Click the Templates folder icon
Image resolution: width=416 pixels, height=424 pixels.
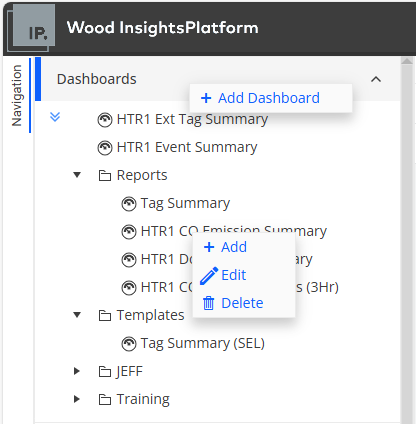(x=105, y=315)
